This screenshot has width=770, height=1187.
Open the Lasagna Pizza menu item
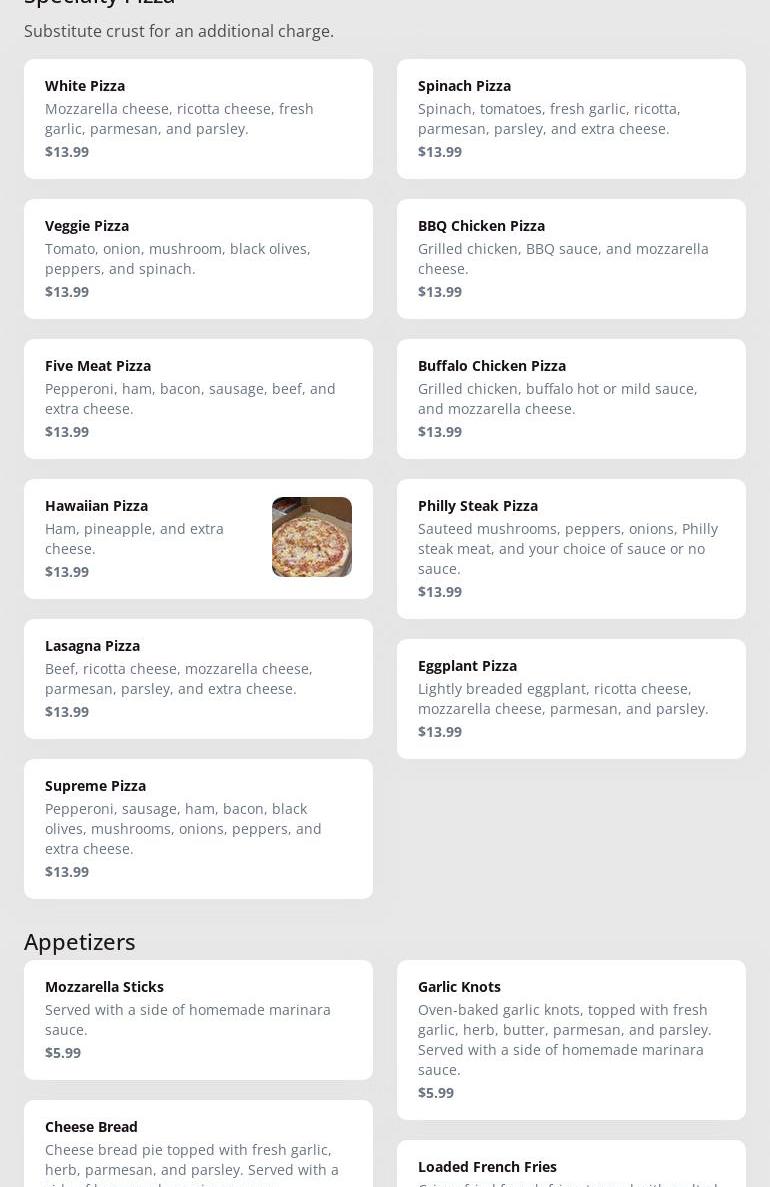[x=198, y=679]
